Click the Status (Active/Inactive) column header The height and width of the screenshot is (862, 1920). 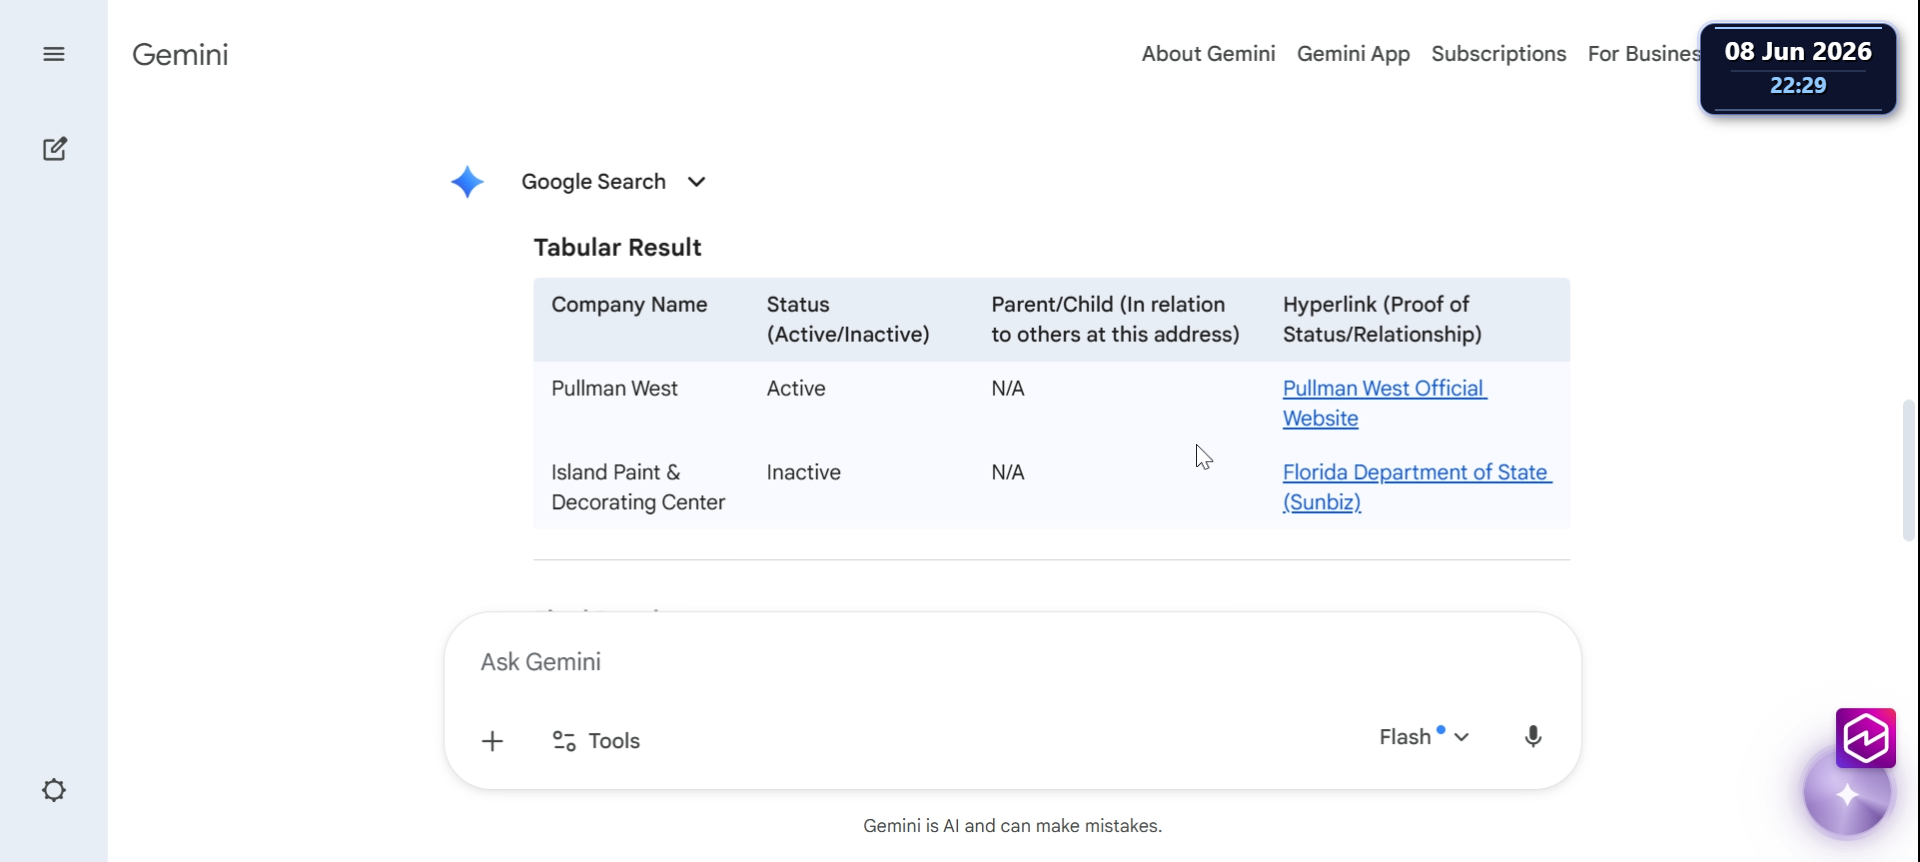pos(848,319)
